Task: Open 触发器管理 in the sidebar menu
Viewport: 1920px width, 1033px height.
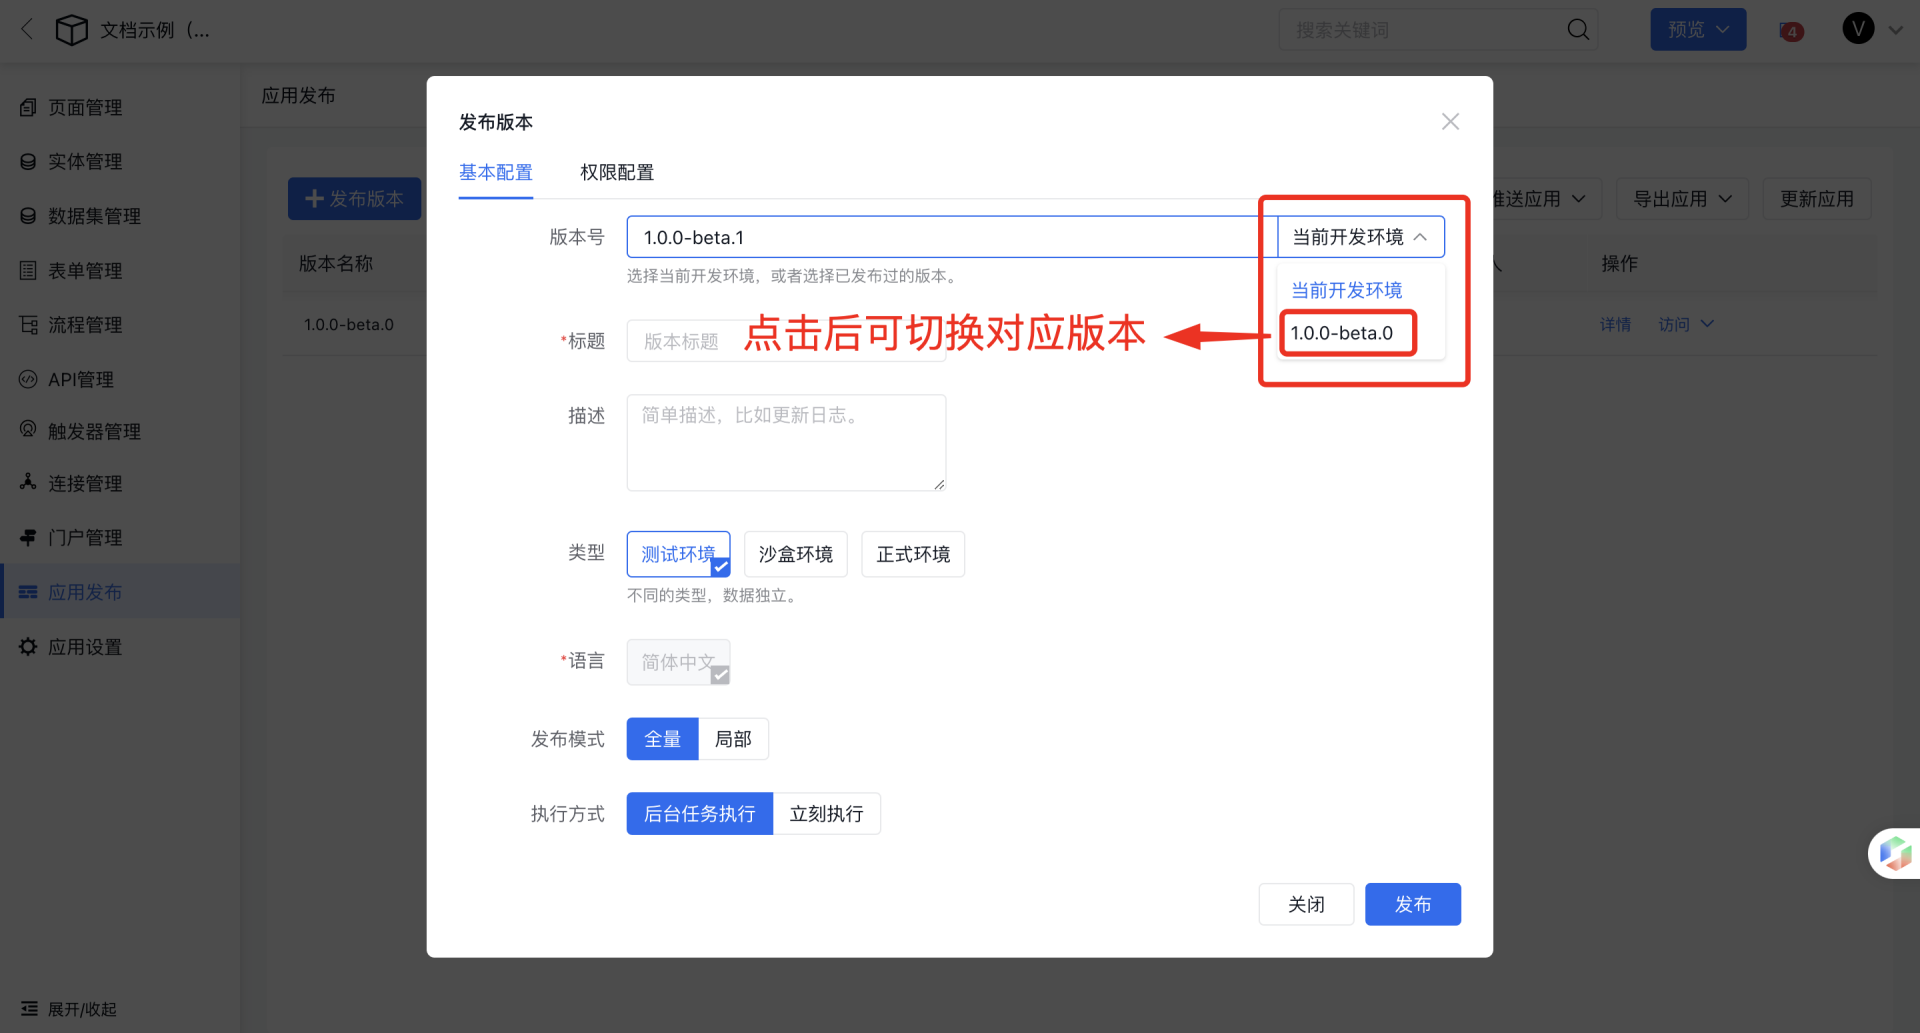Action: 94,432
